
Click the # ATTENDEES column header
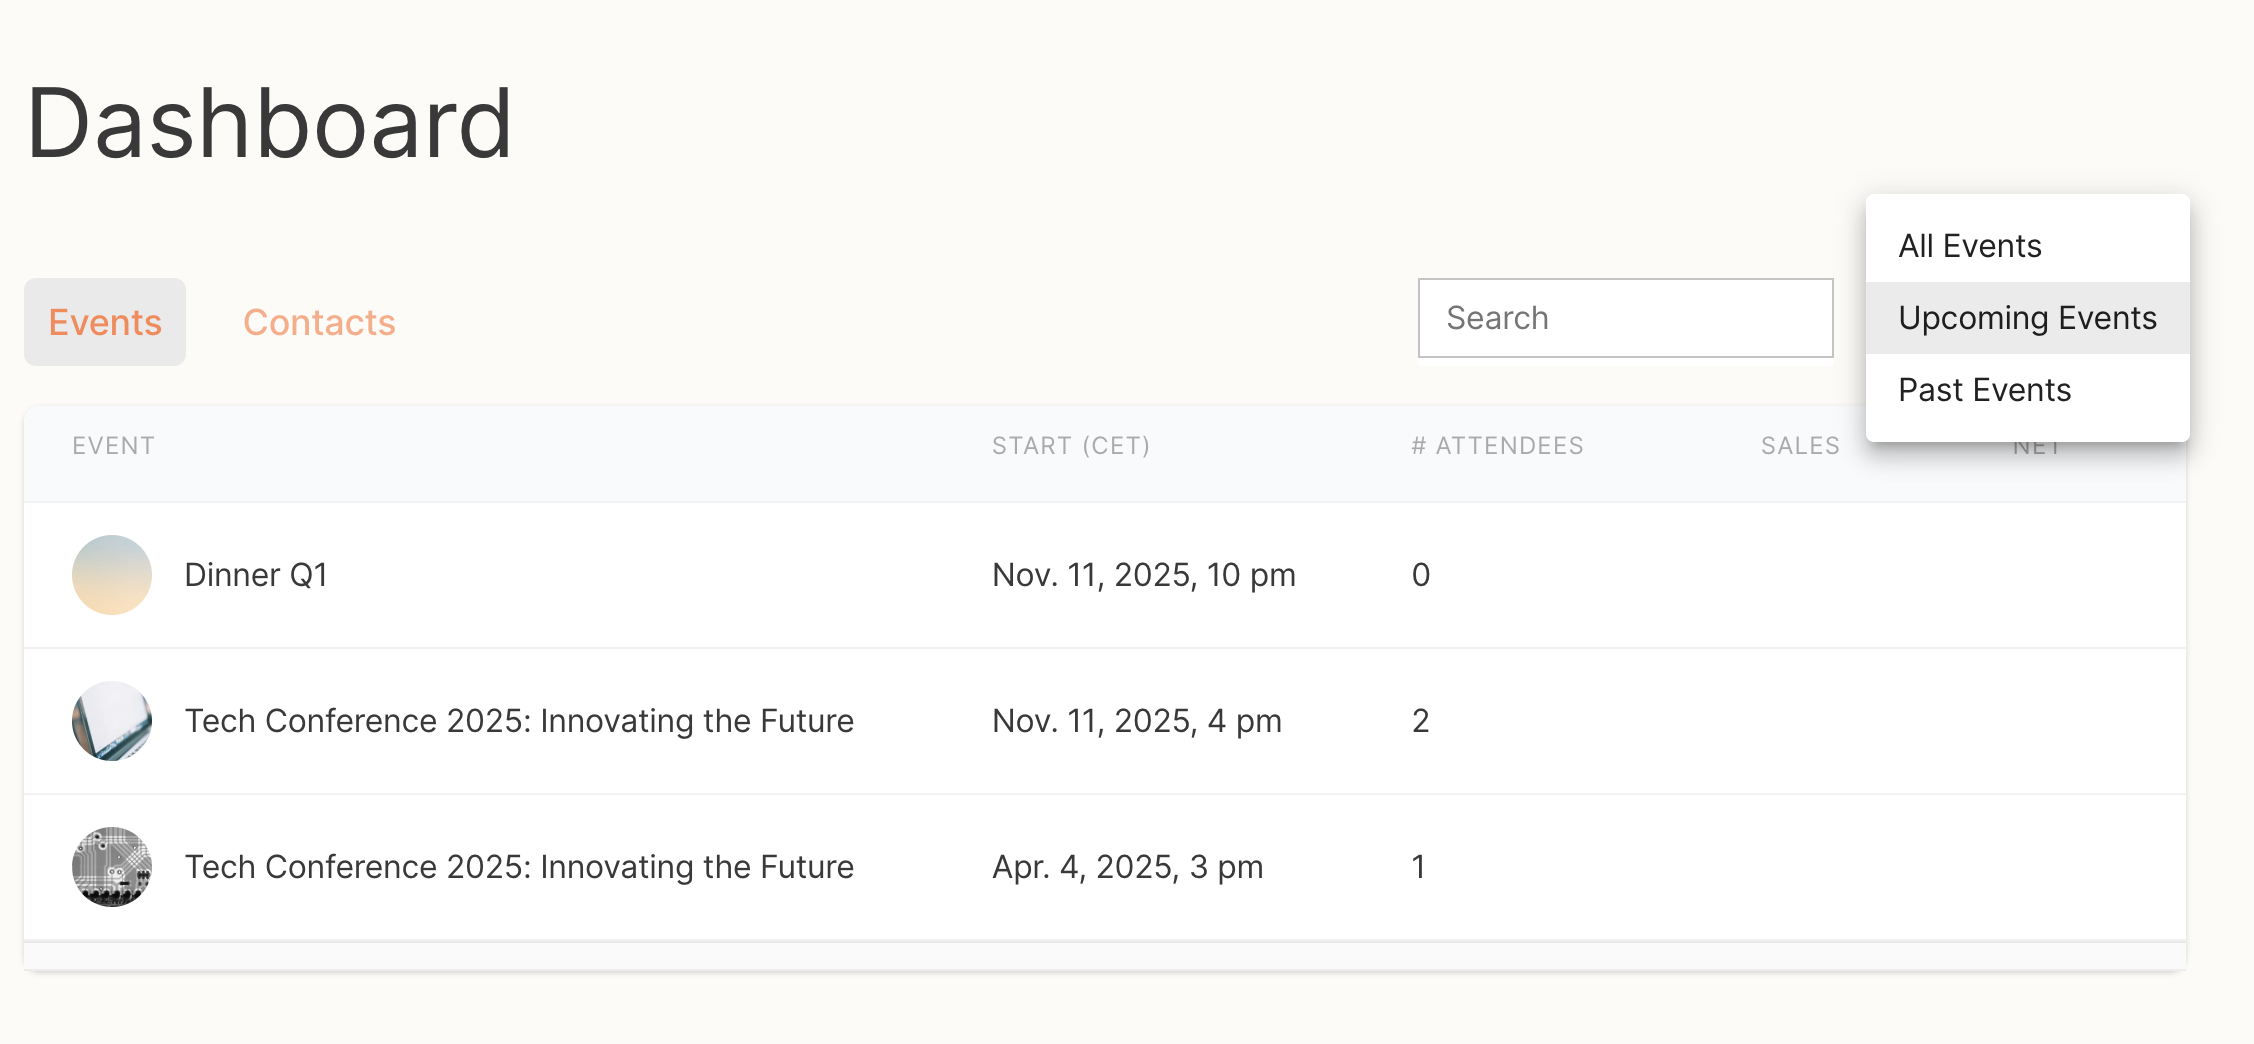pyautogui.click(x=1497, y=446)
